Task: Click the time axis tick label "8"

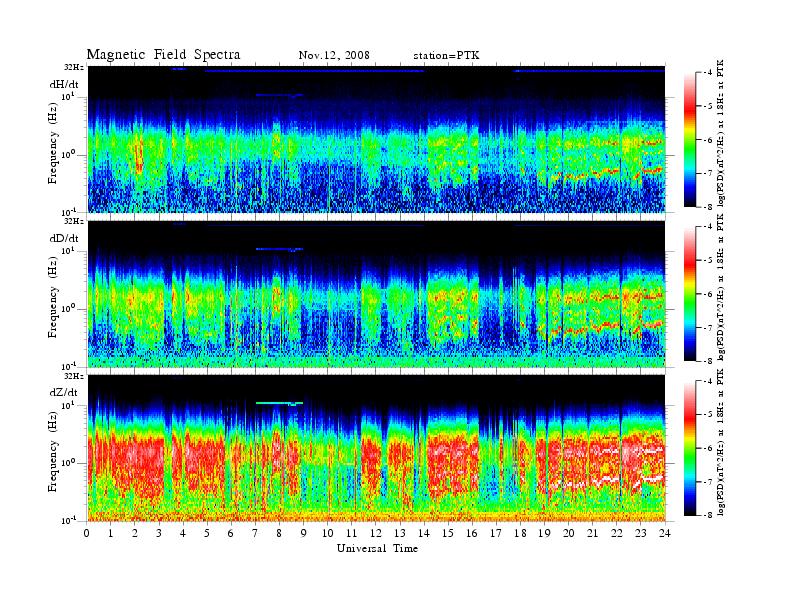Action: (279, 533)
